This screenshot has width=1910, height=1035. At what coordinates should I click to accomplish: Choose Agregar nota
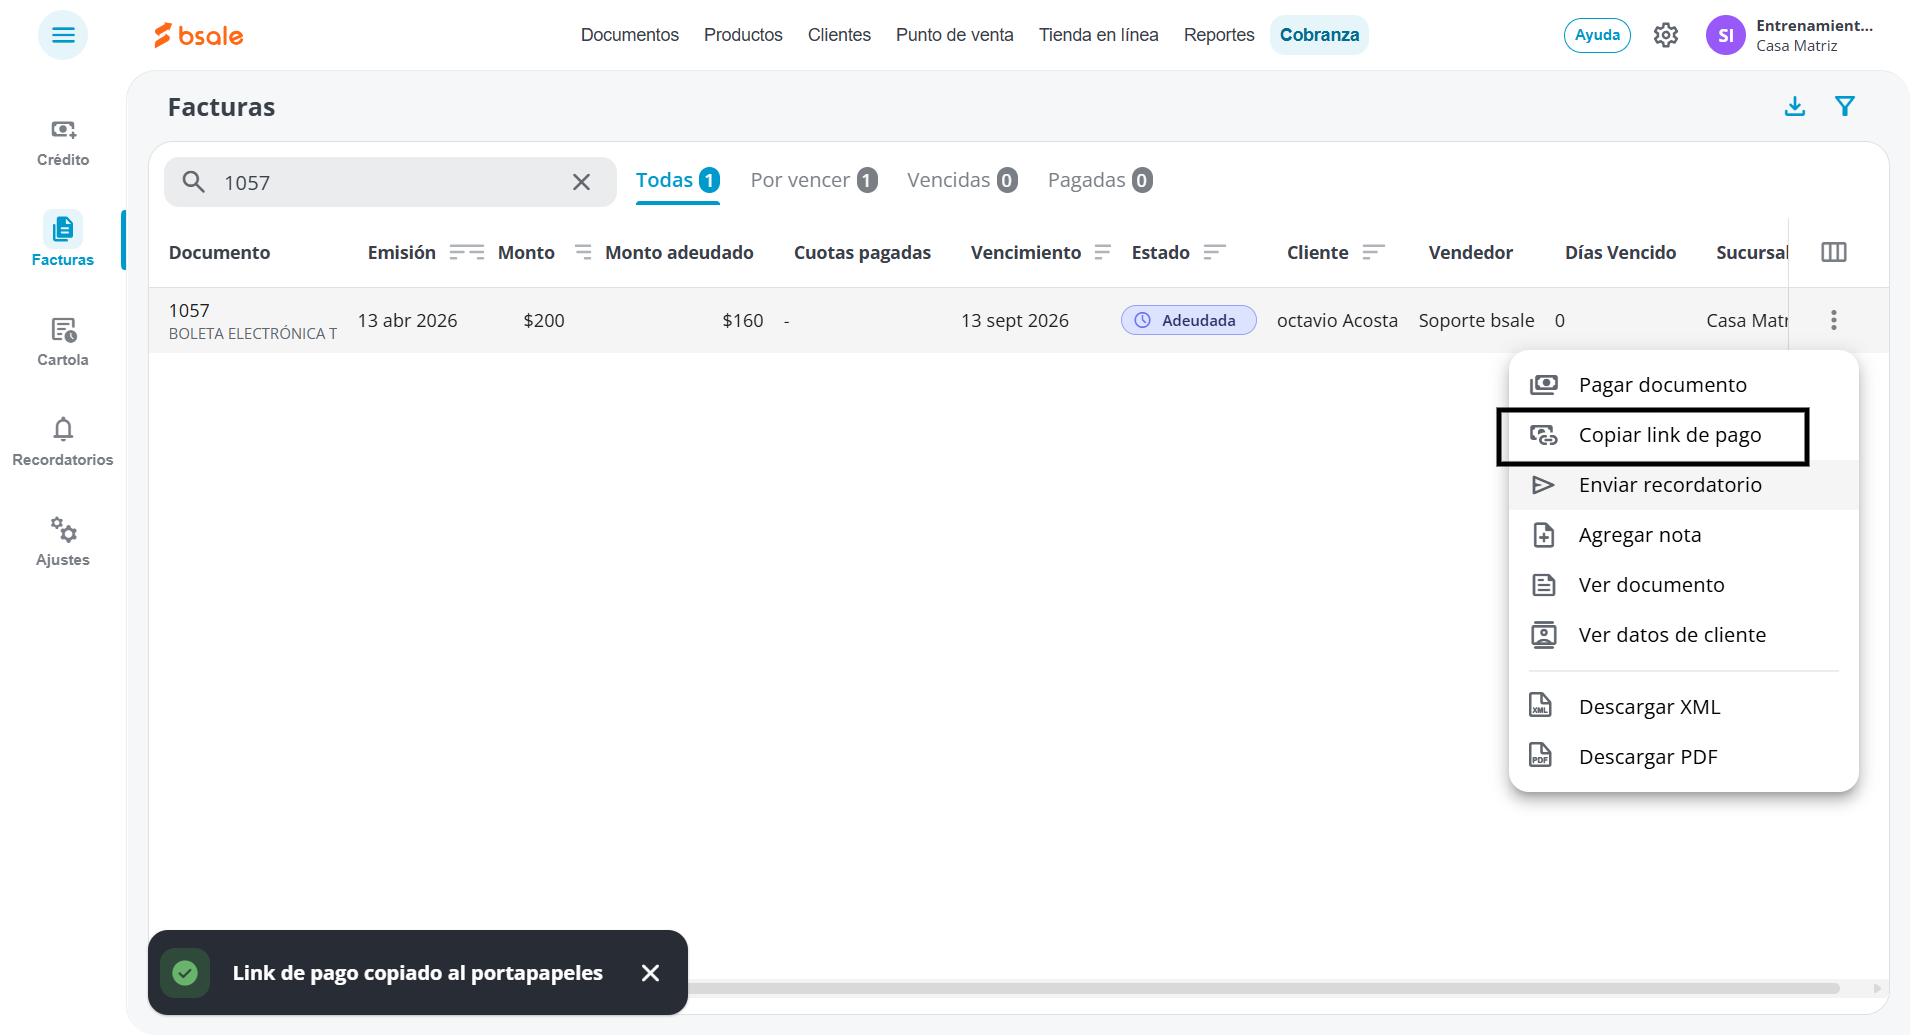click(x=1684, y=535)
